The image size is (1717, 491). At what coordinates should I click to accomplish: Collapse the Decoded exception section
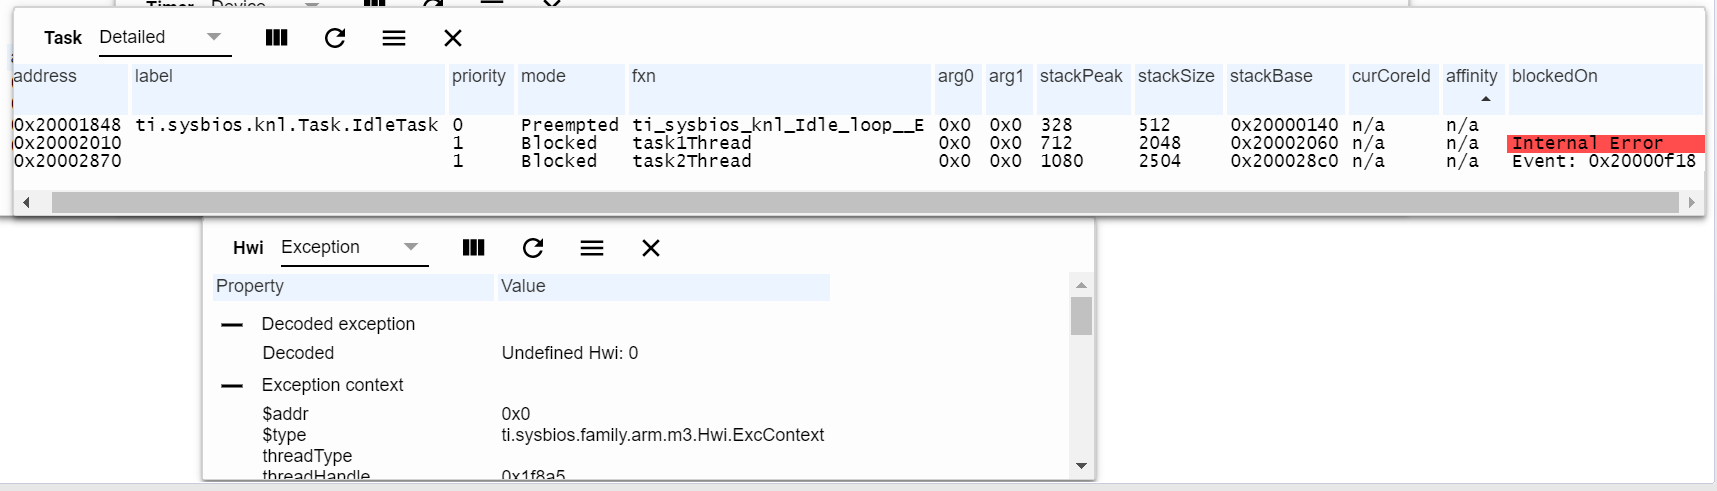232,325
